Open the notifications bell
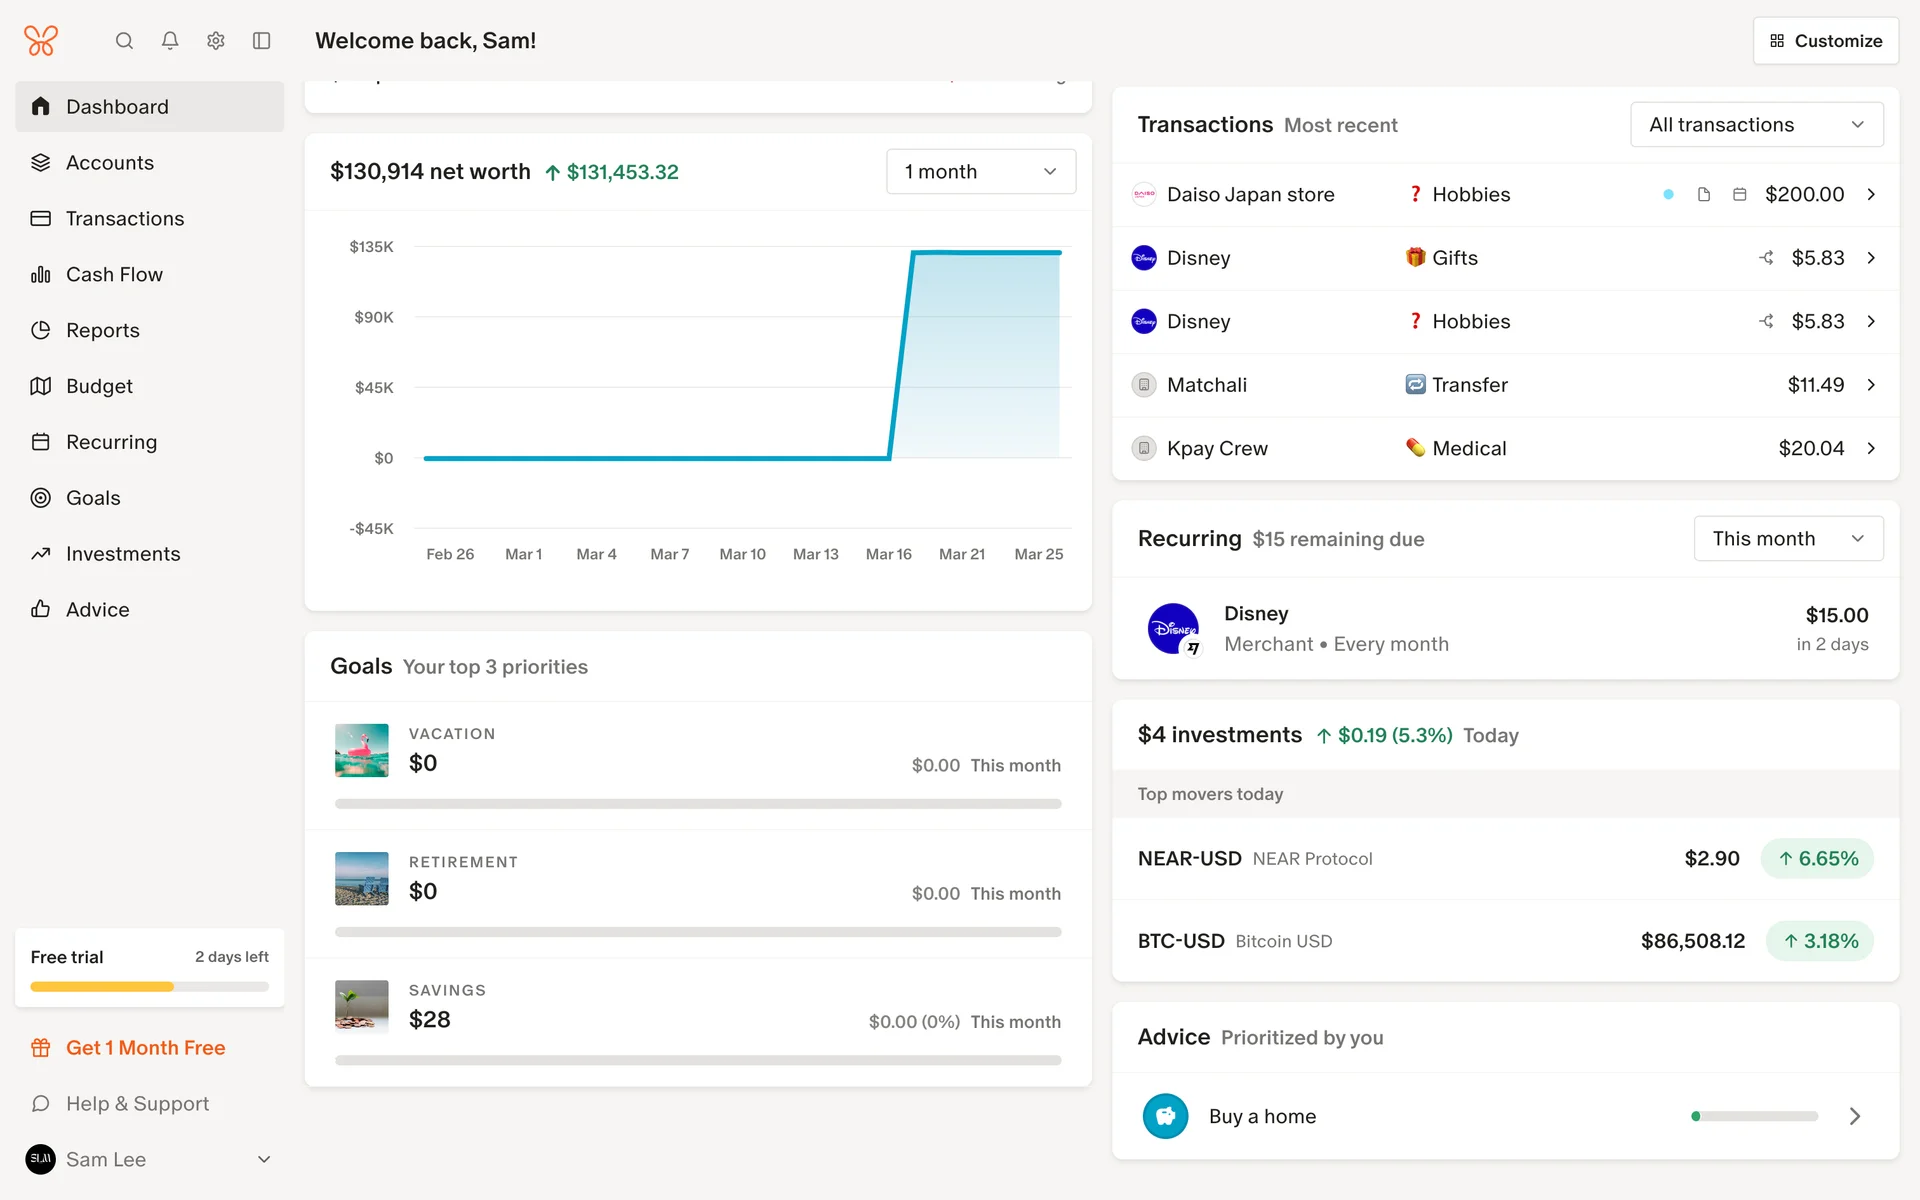 point(170,41)
